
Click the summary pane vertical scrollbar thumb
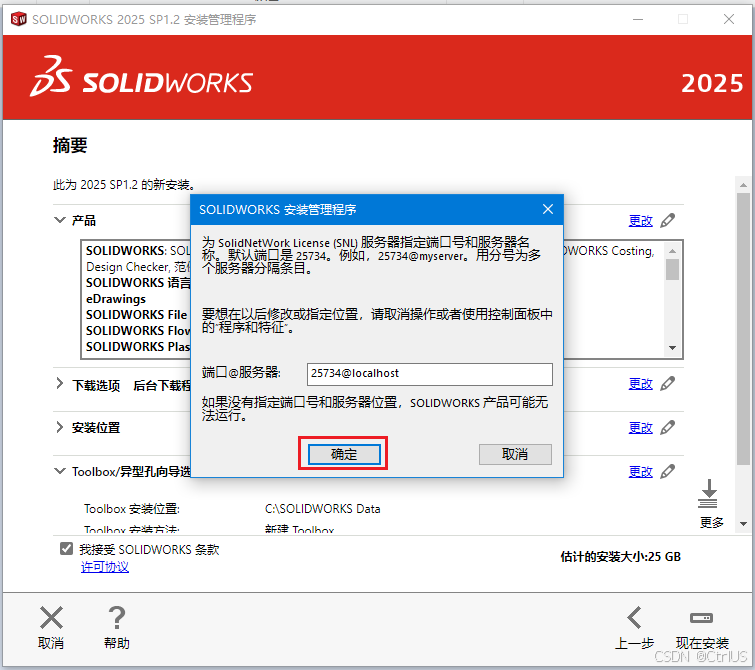coord(743,329)
